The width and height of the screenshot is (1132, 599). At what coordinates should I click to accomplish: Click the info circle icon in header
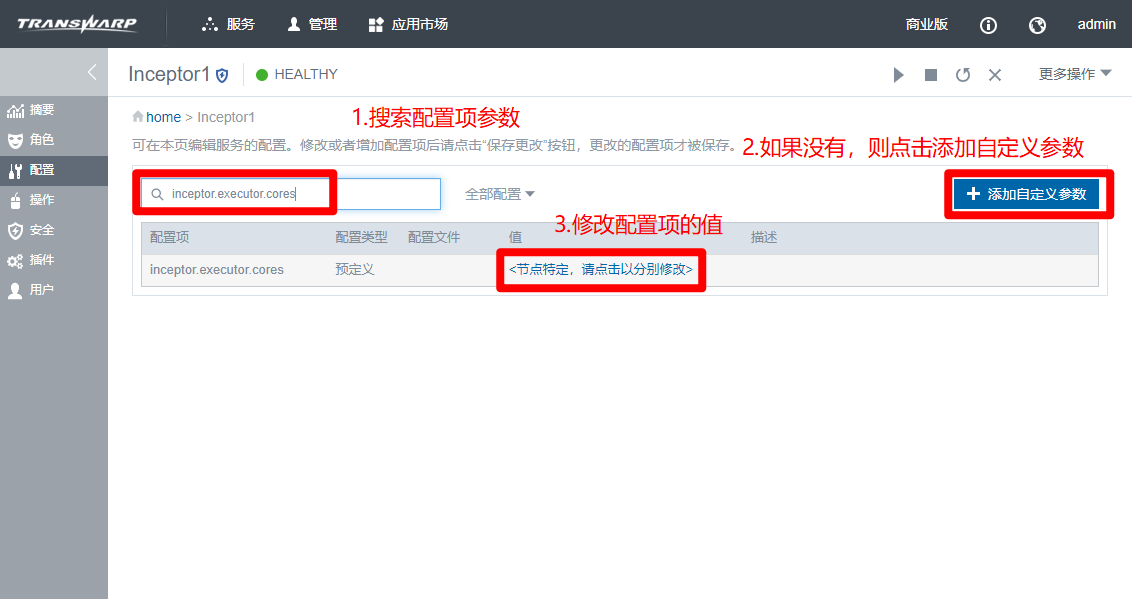pyautogui.click(x=988, y=25)
